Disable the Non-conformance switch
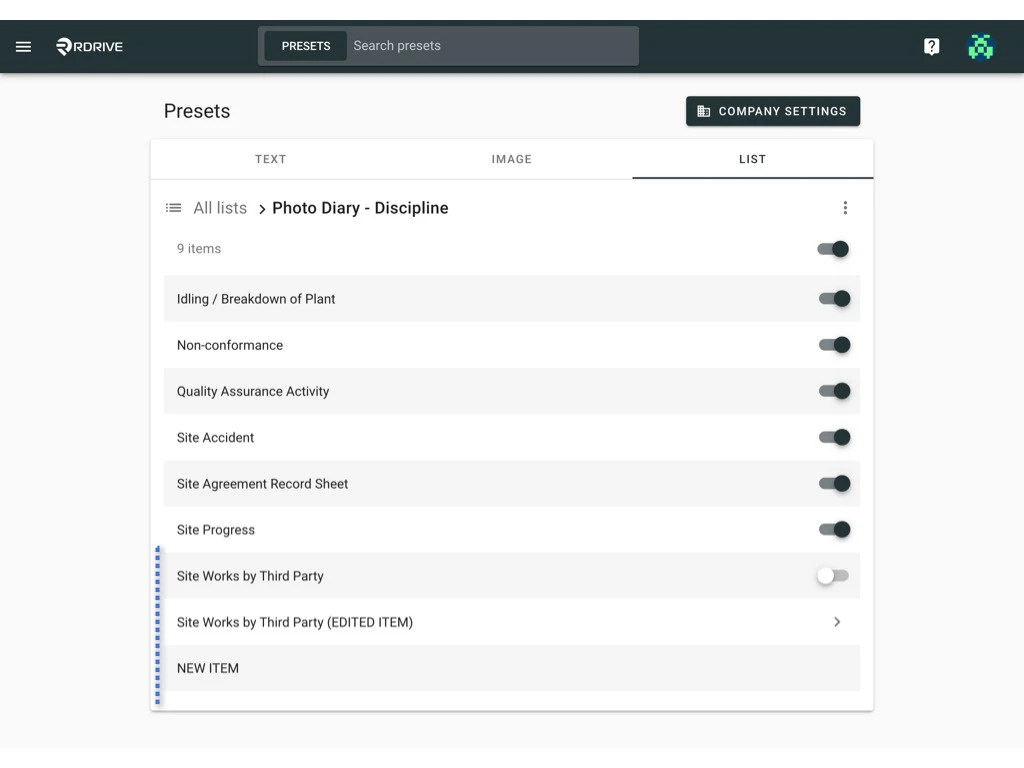Viewport: 1024px width, 768px height. (835, 345)
